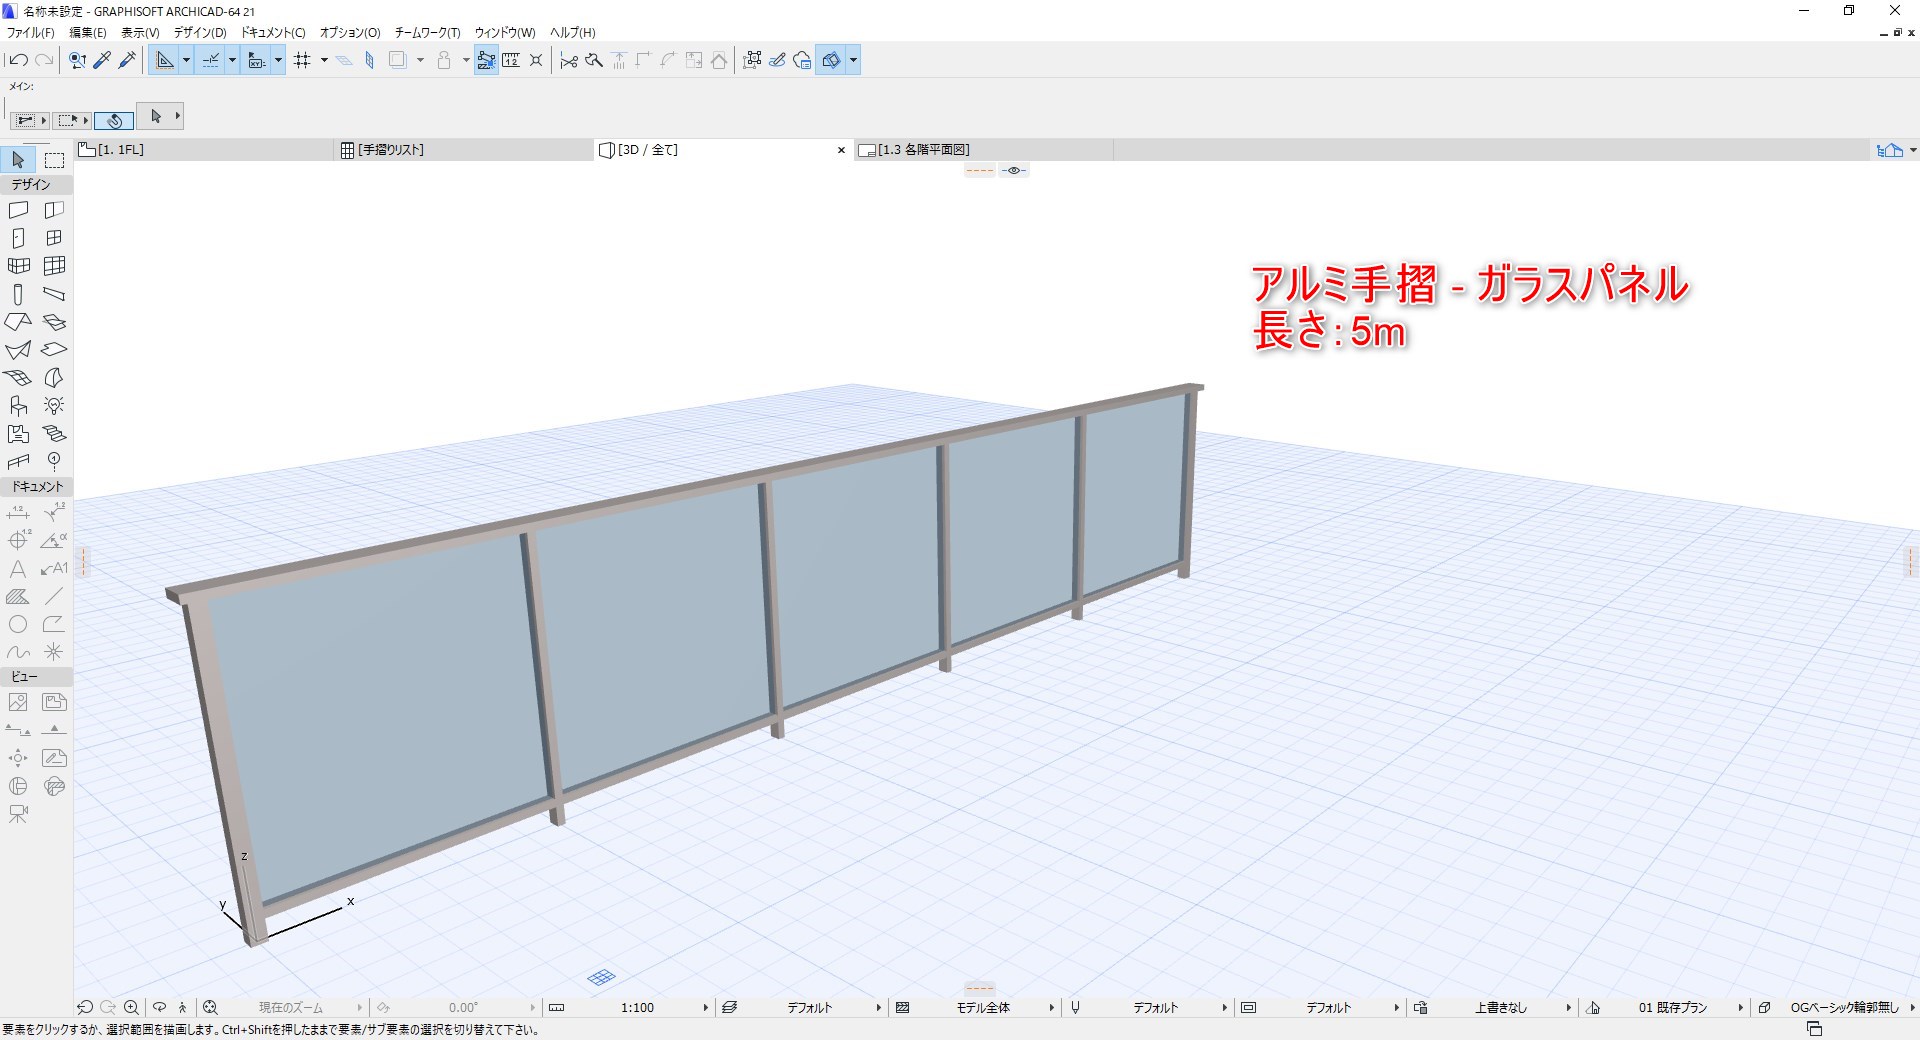Select the Marquee tool
The height and width of the screenshot is (1040, 1920).
tap(54, 160)
